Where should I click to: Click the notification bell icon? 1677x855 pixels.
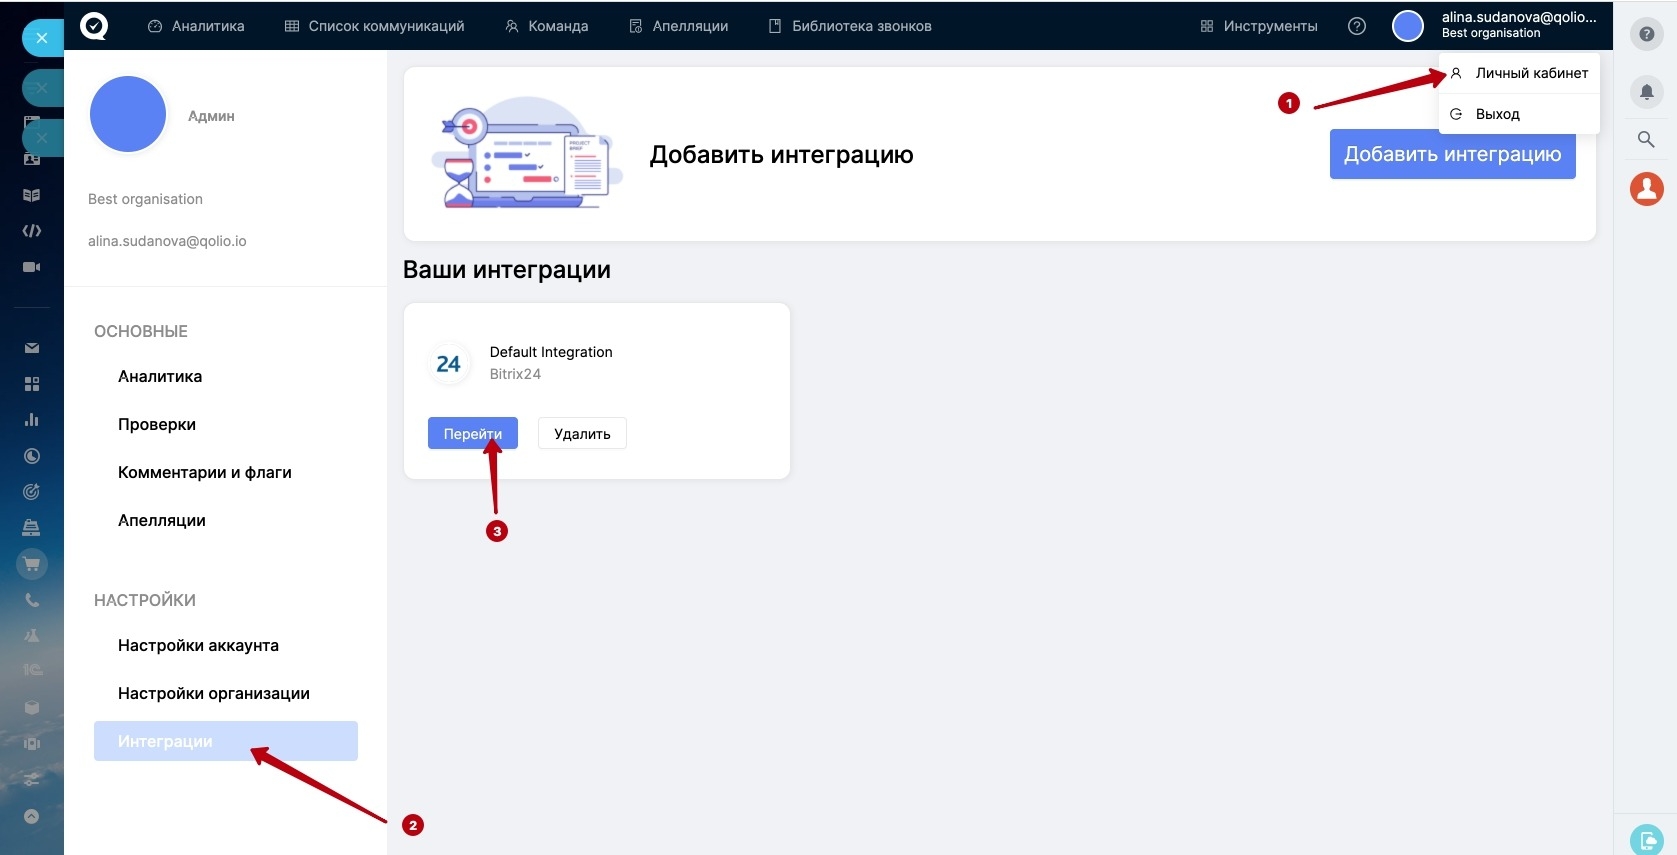pyautogui.click(x=1646, y=93)
